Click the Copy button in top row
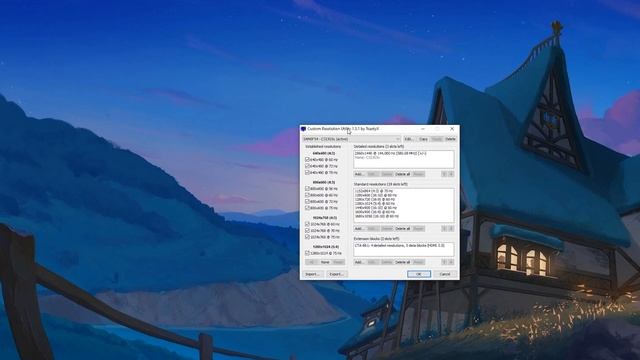 click(423, 139)
